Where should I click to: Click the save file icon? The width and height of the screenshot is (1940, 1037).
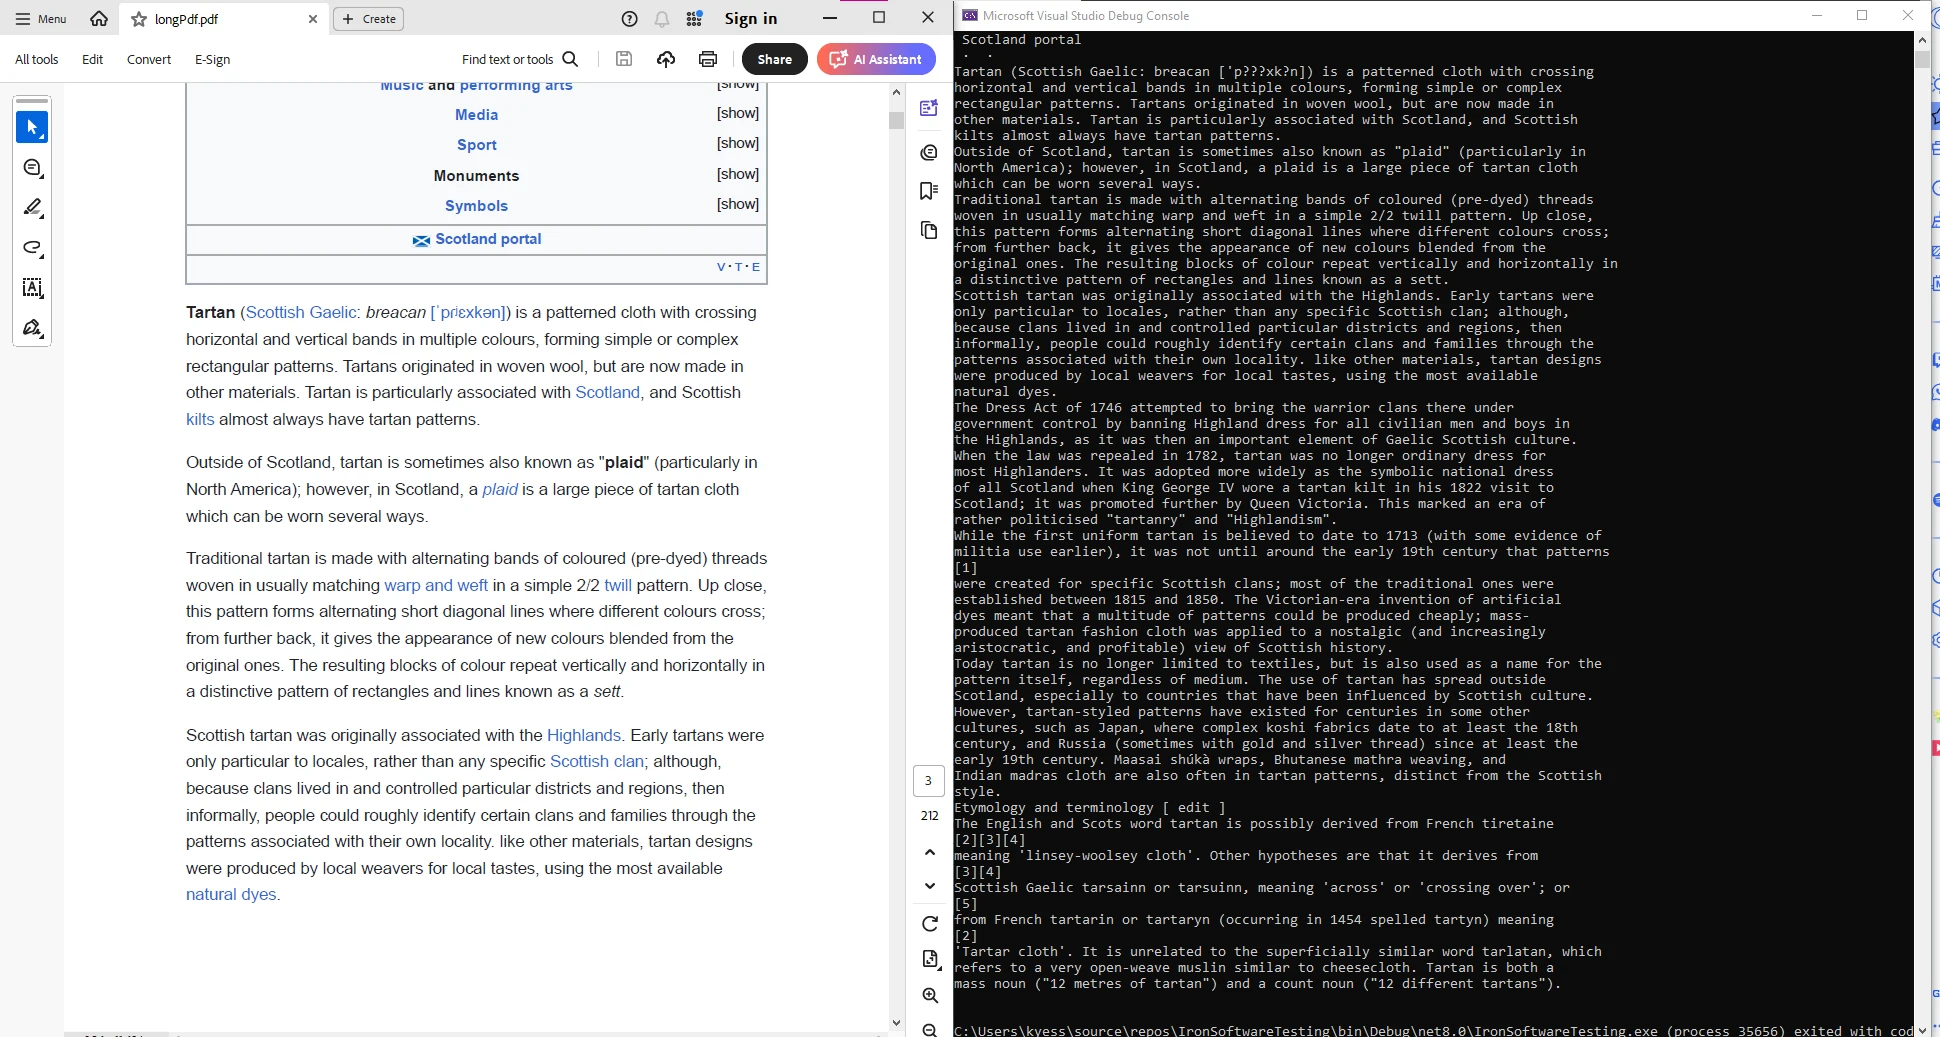(x=624, y=59)
